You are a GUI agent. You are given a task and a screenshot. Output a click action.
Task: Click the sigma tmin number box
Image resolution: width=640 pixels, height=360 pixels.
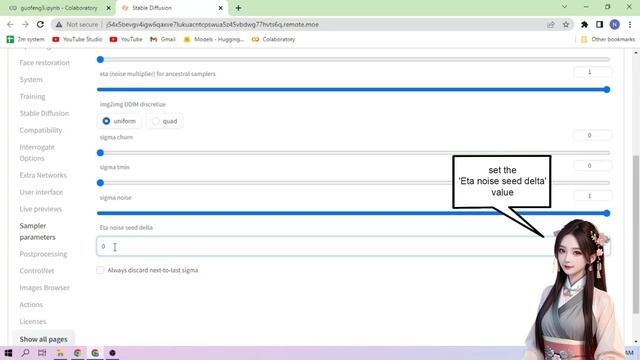coord(592,166)
